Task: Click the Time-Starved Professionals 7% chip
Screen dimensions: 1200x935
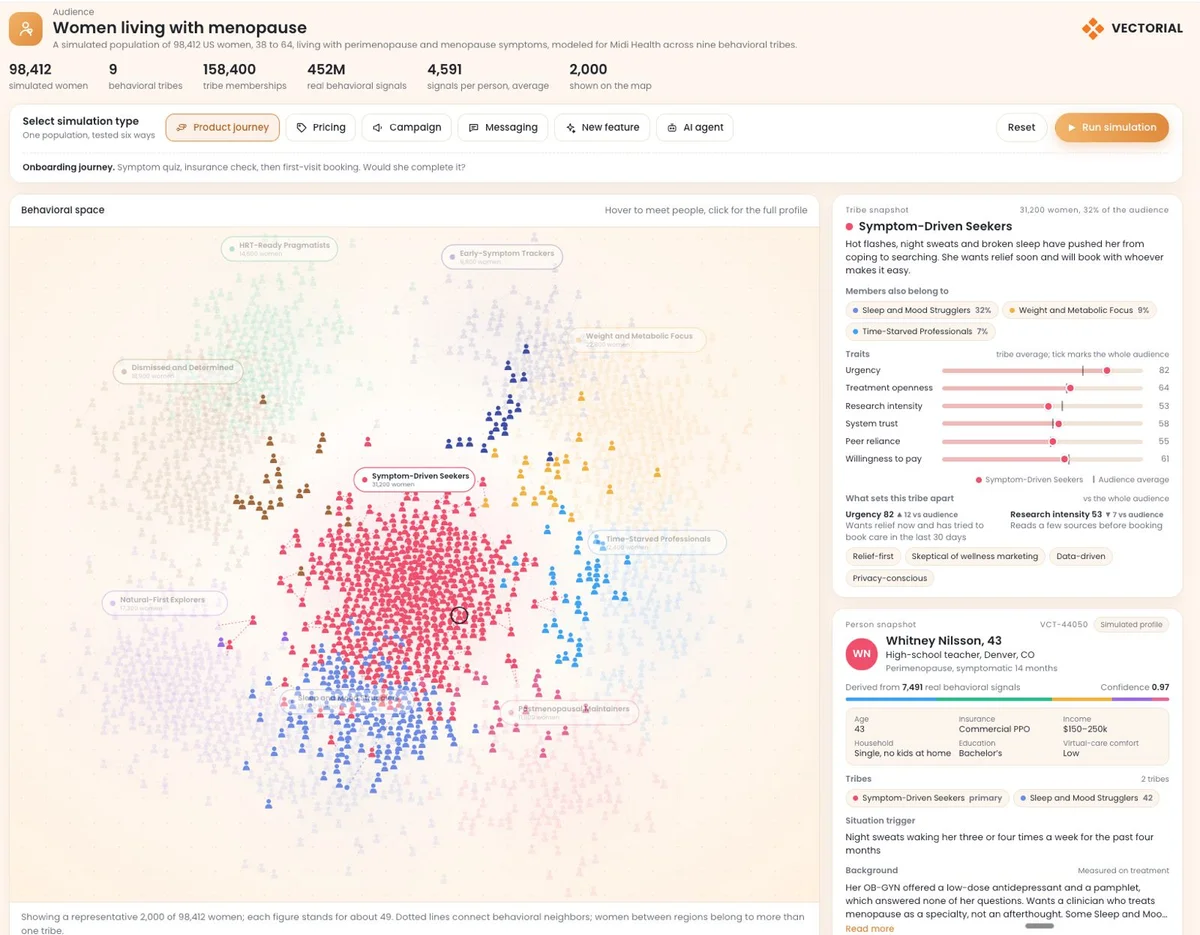Action: (x=920, y=331)
